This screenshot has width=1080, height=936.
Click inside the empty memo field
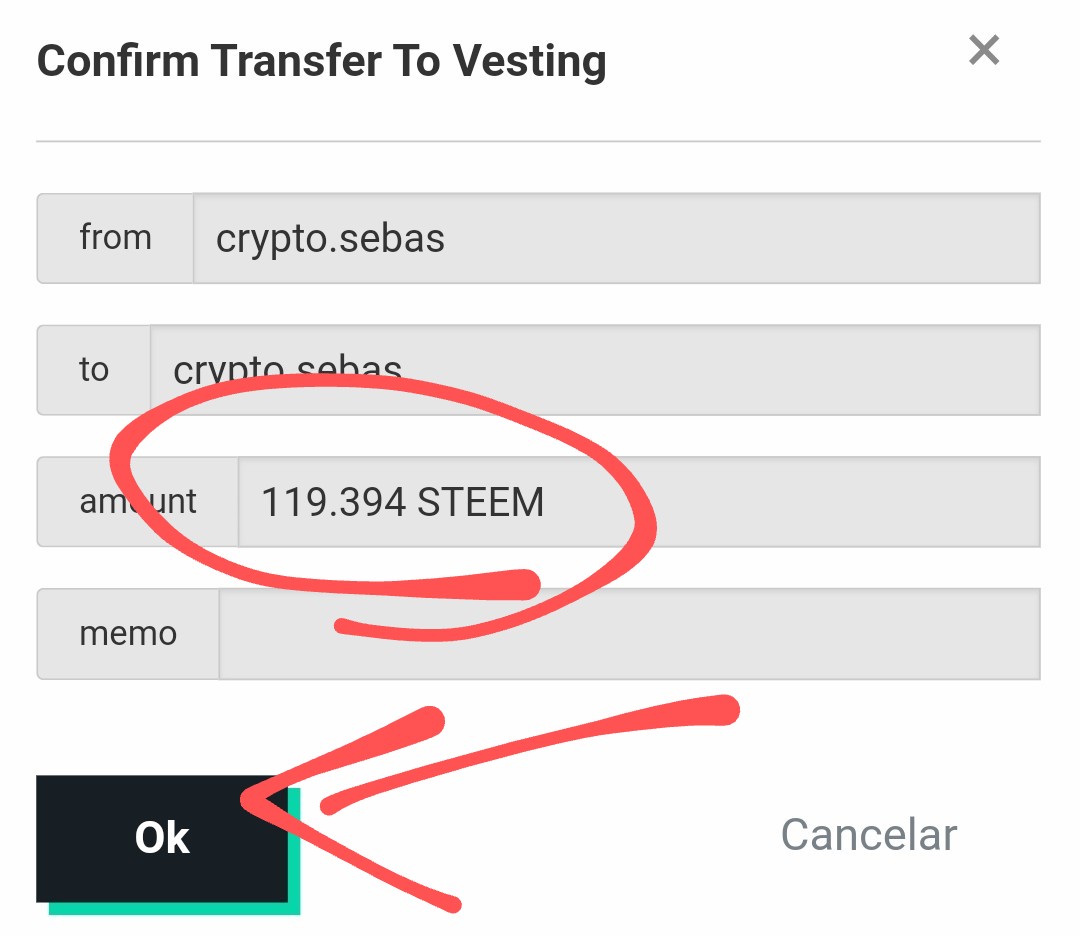pyautogui.click(x=628, y=634)
